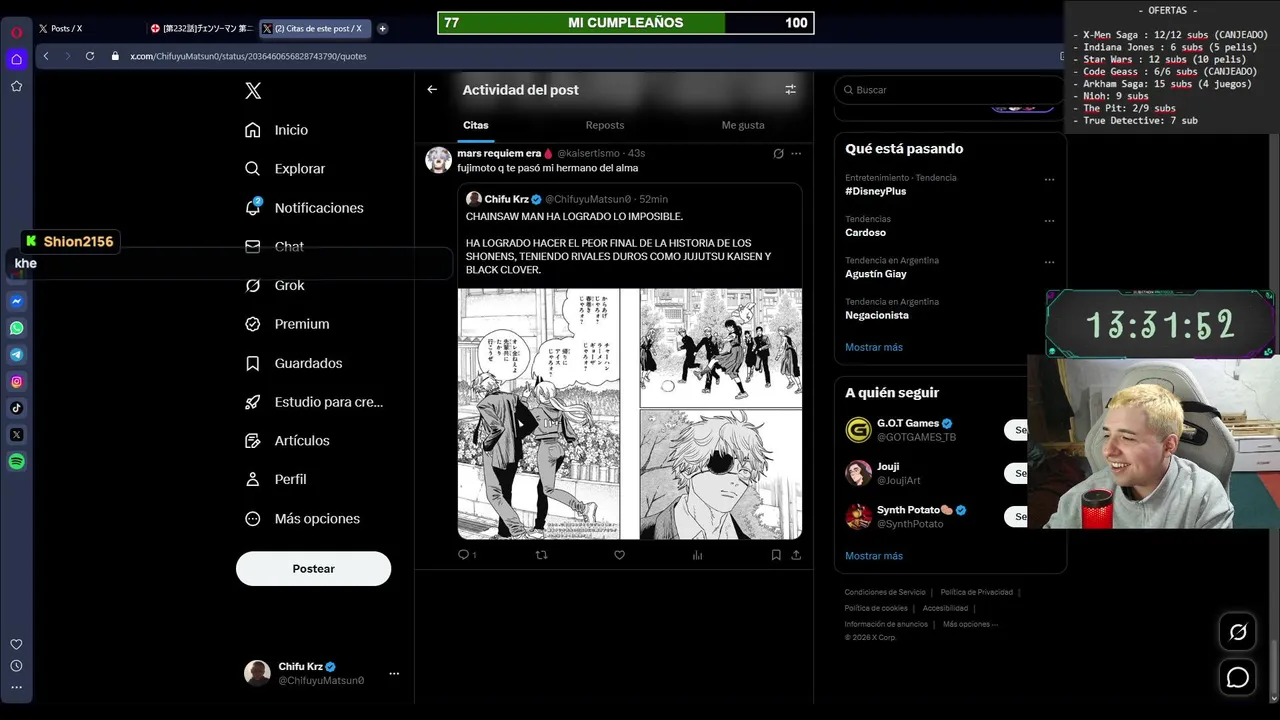This screenshot has width=1280, height=720.
Task: Open options for Agustín Giay trend
Action: [x=1049, y=262]
